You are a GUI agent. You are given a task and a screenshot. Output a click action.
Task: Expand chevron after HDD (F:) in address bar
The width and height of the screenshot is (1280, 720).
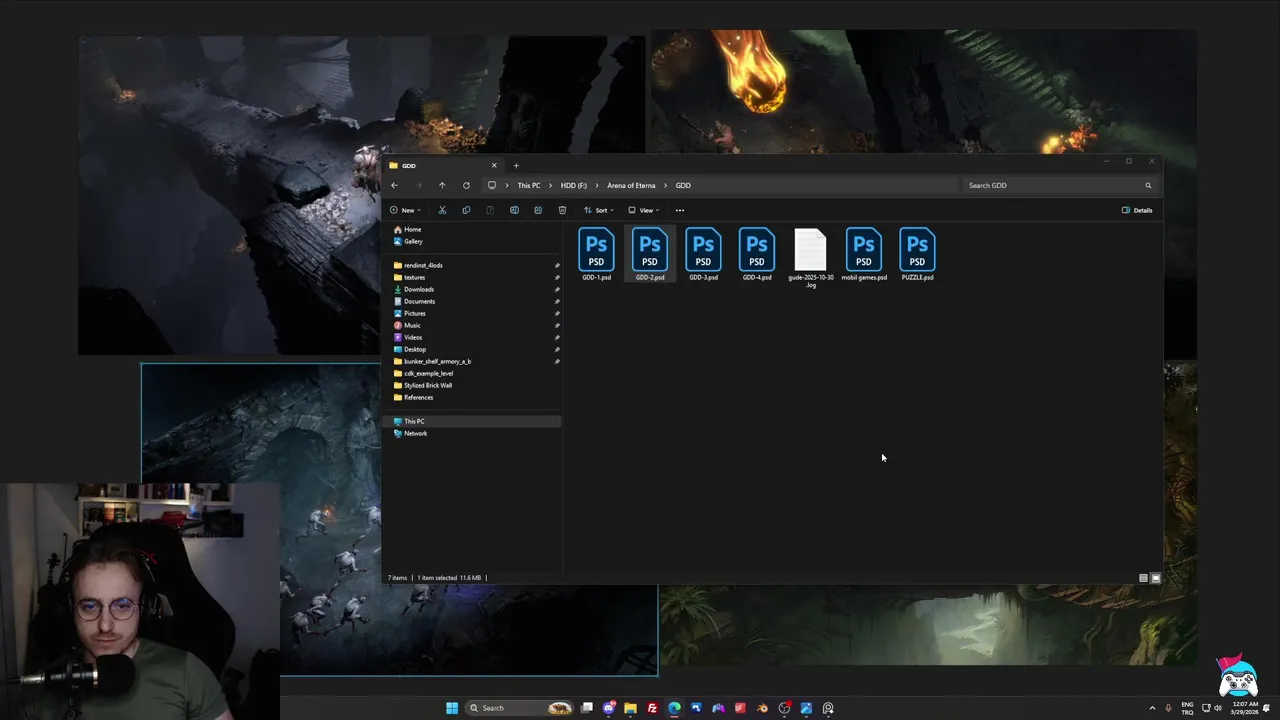click(x=597, y=185)
